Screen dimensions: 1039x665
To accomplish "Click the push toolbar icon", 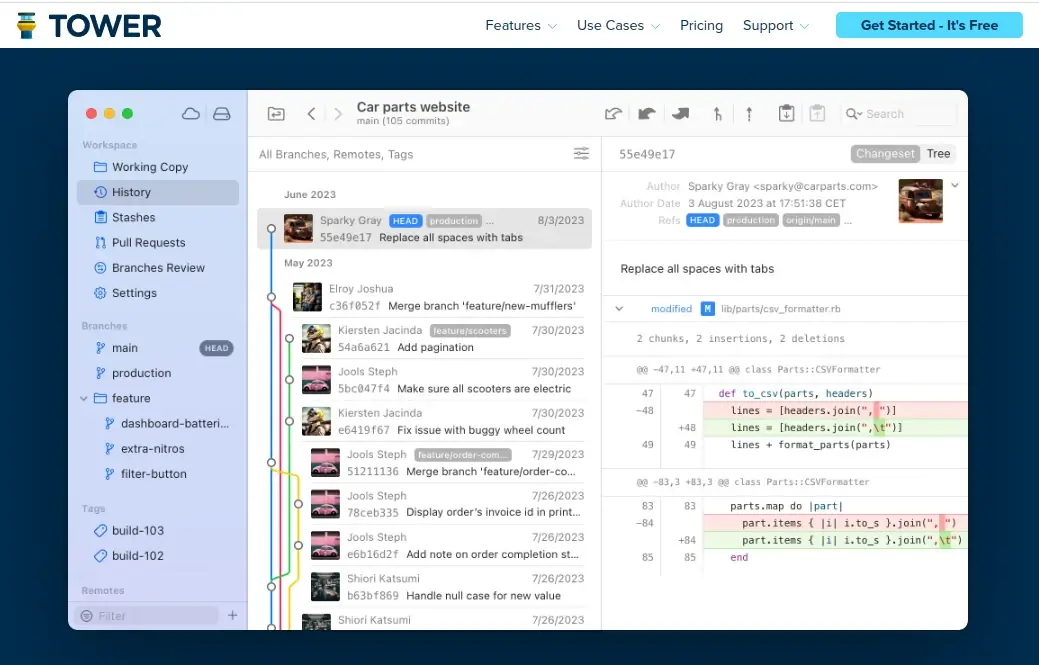I will (x=749, y=114).
